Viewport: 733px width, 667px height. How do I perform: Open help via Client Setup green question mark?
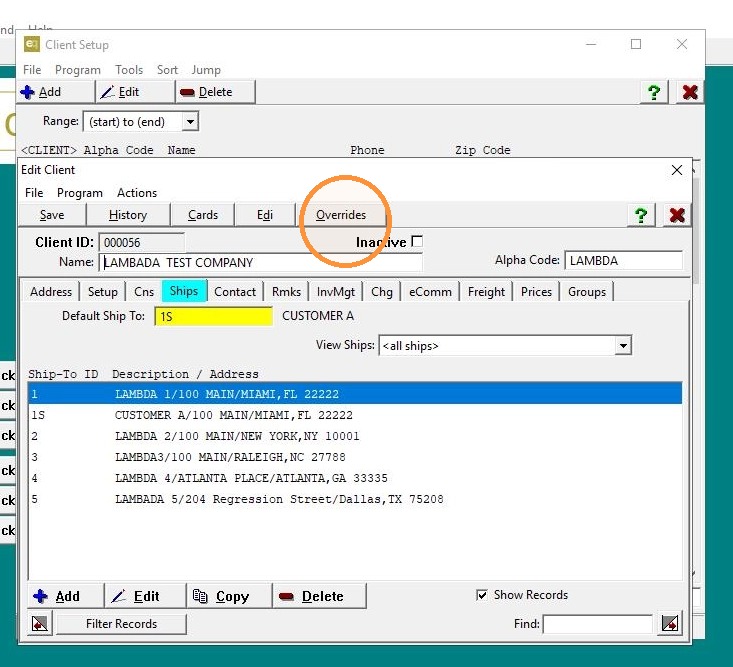coord(654,92)
